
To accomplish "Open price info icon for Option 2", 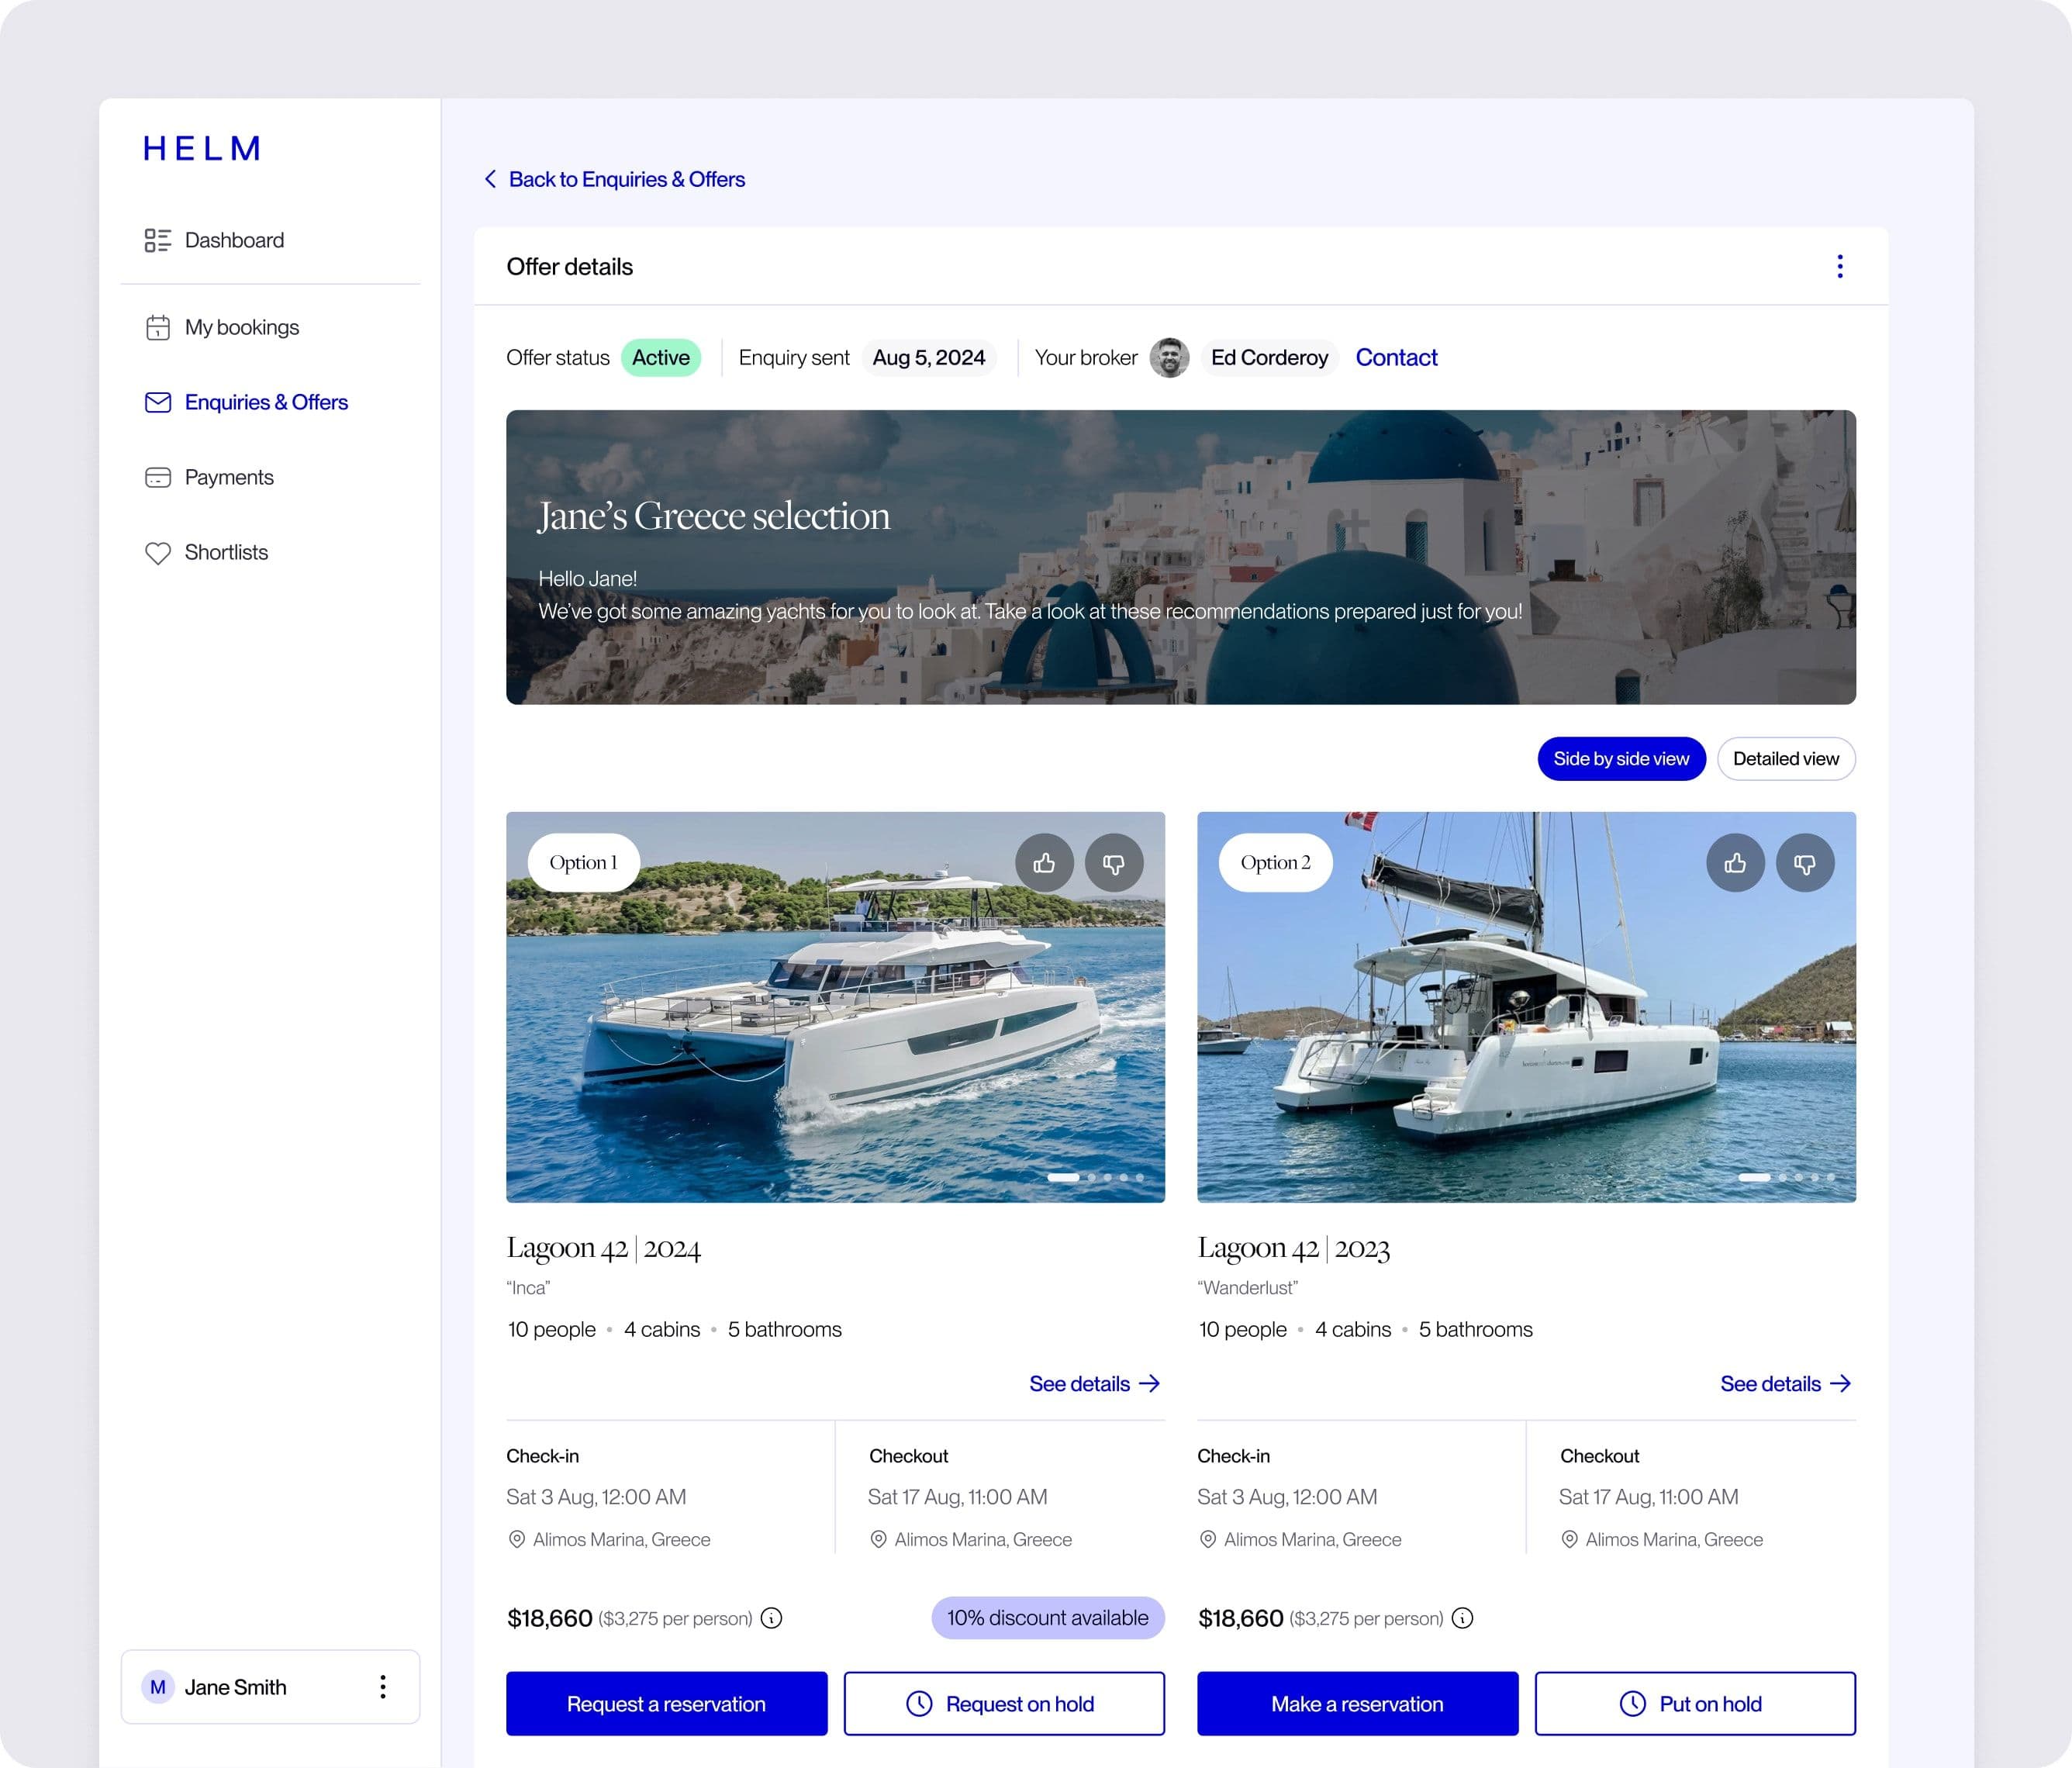I will (x=1462, y=1618).
